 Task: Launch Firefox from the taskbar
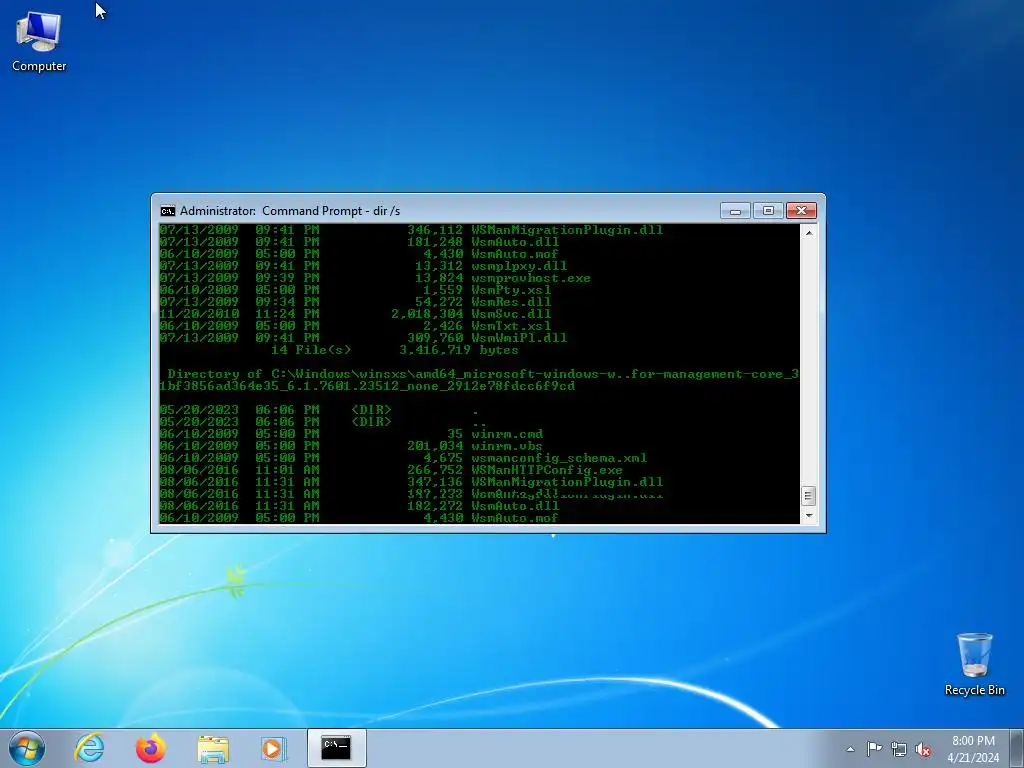click(150, 748)
